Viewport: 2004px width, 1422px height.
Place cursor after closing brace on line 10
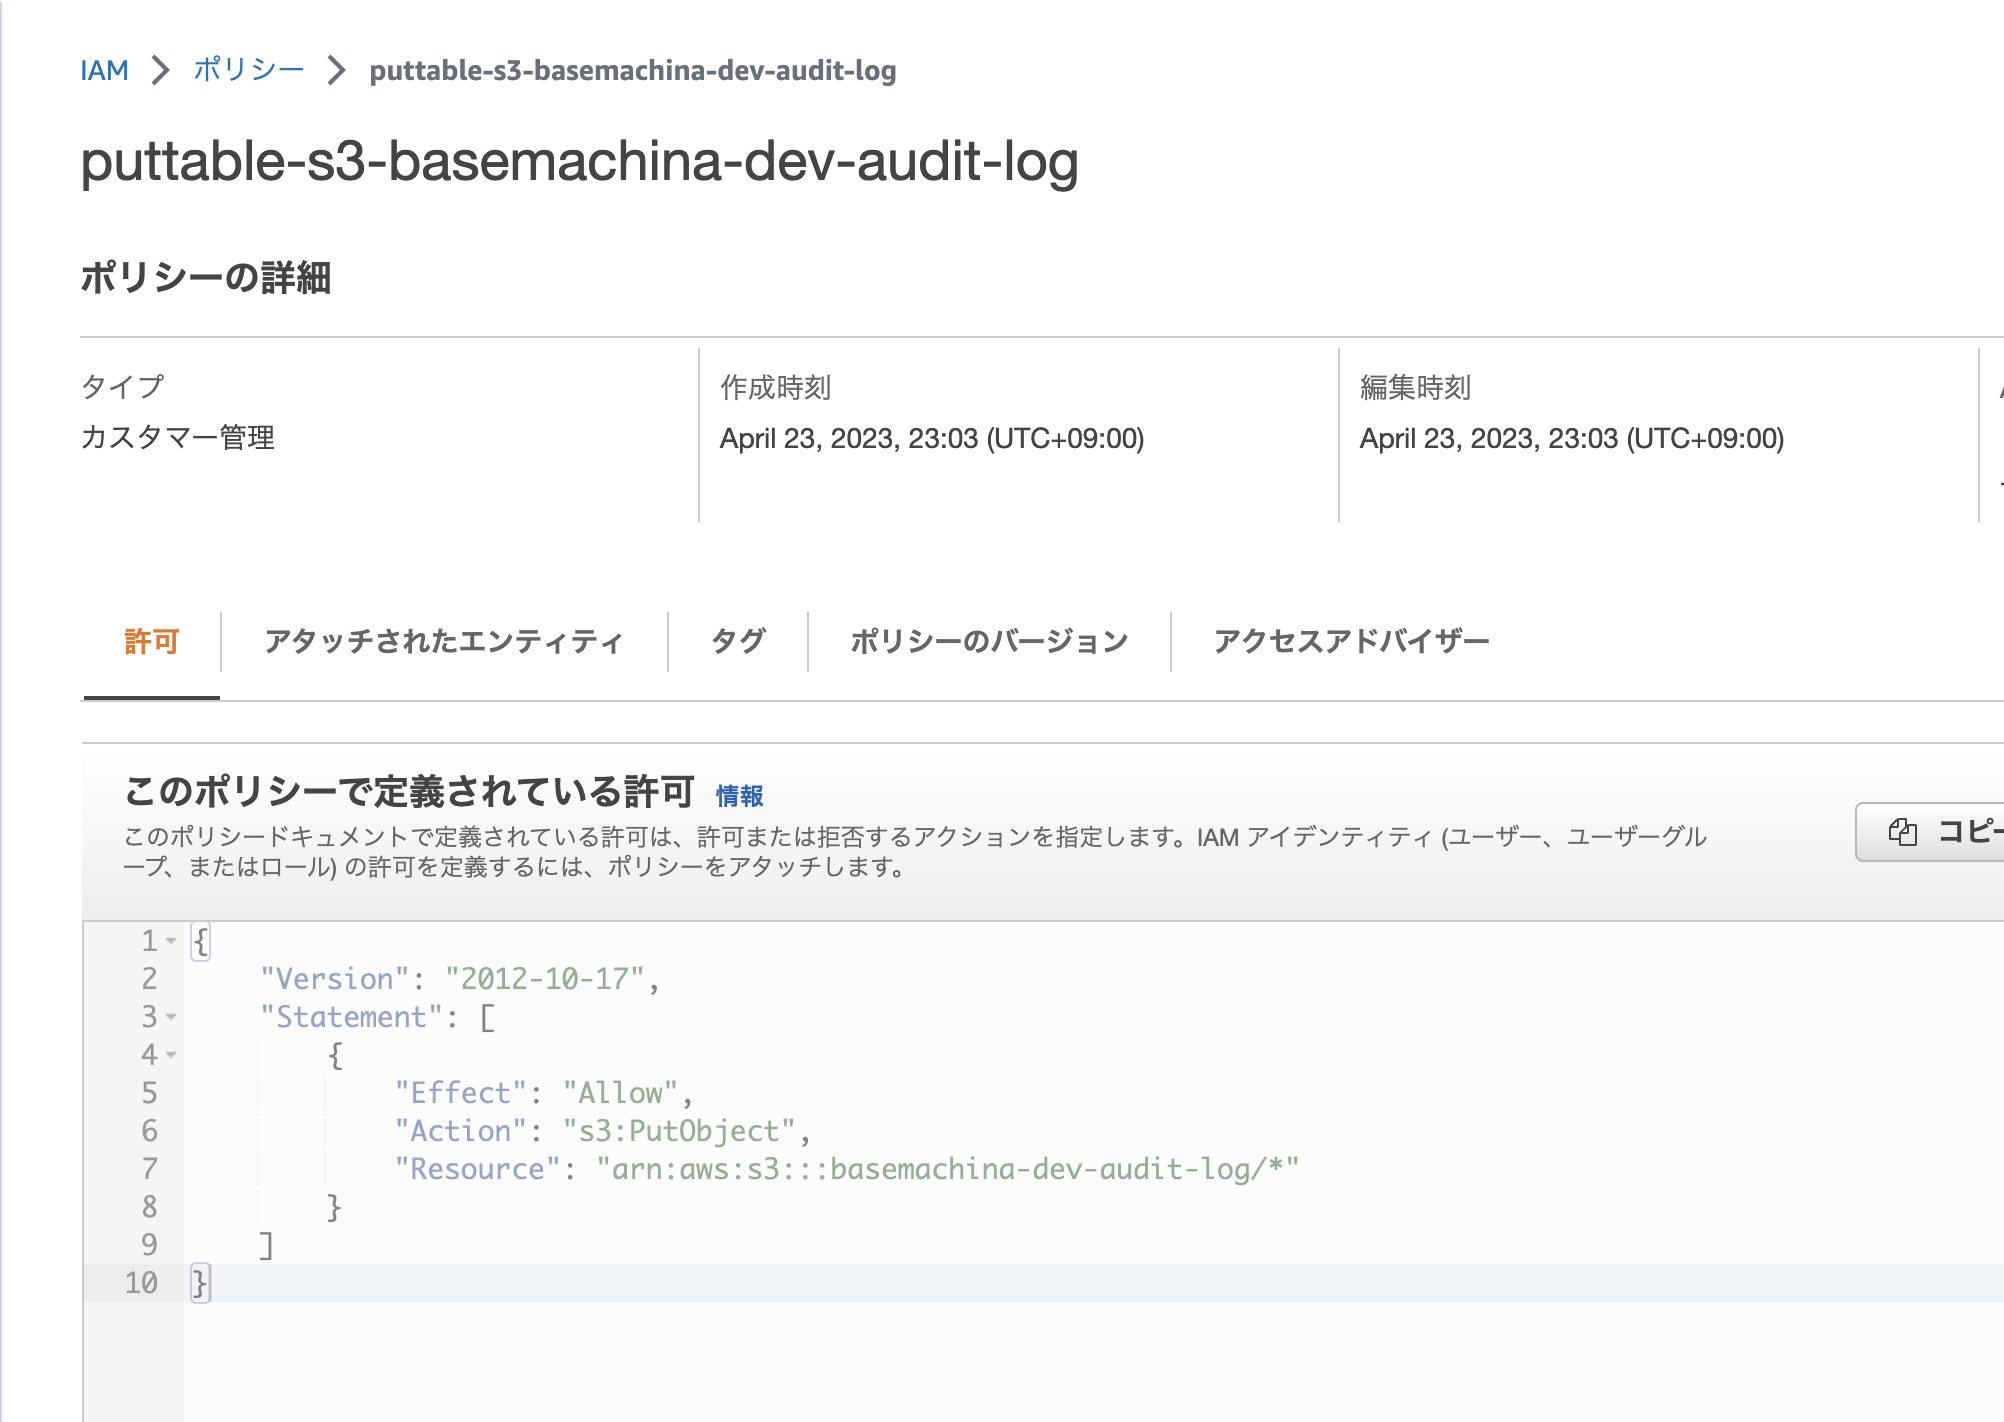[211, 1283]
